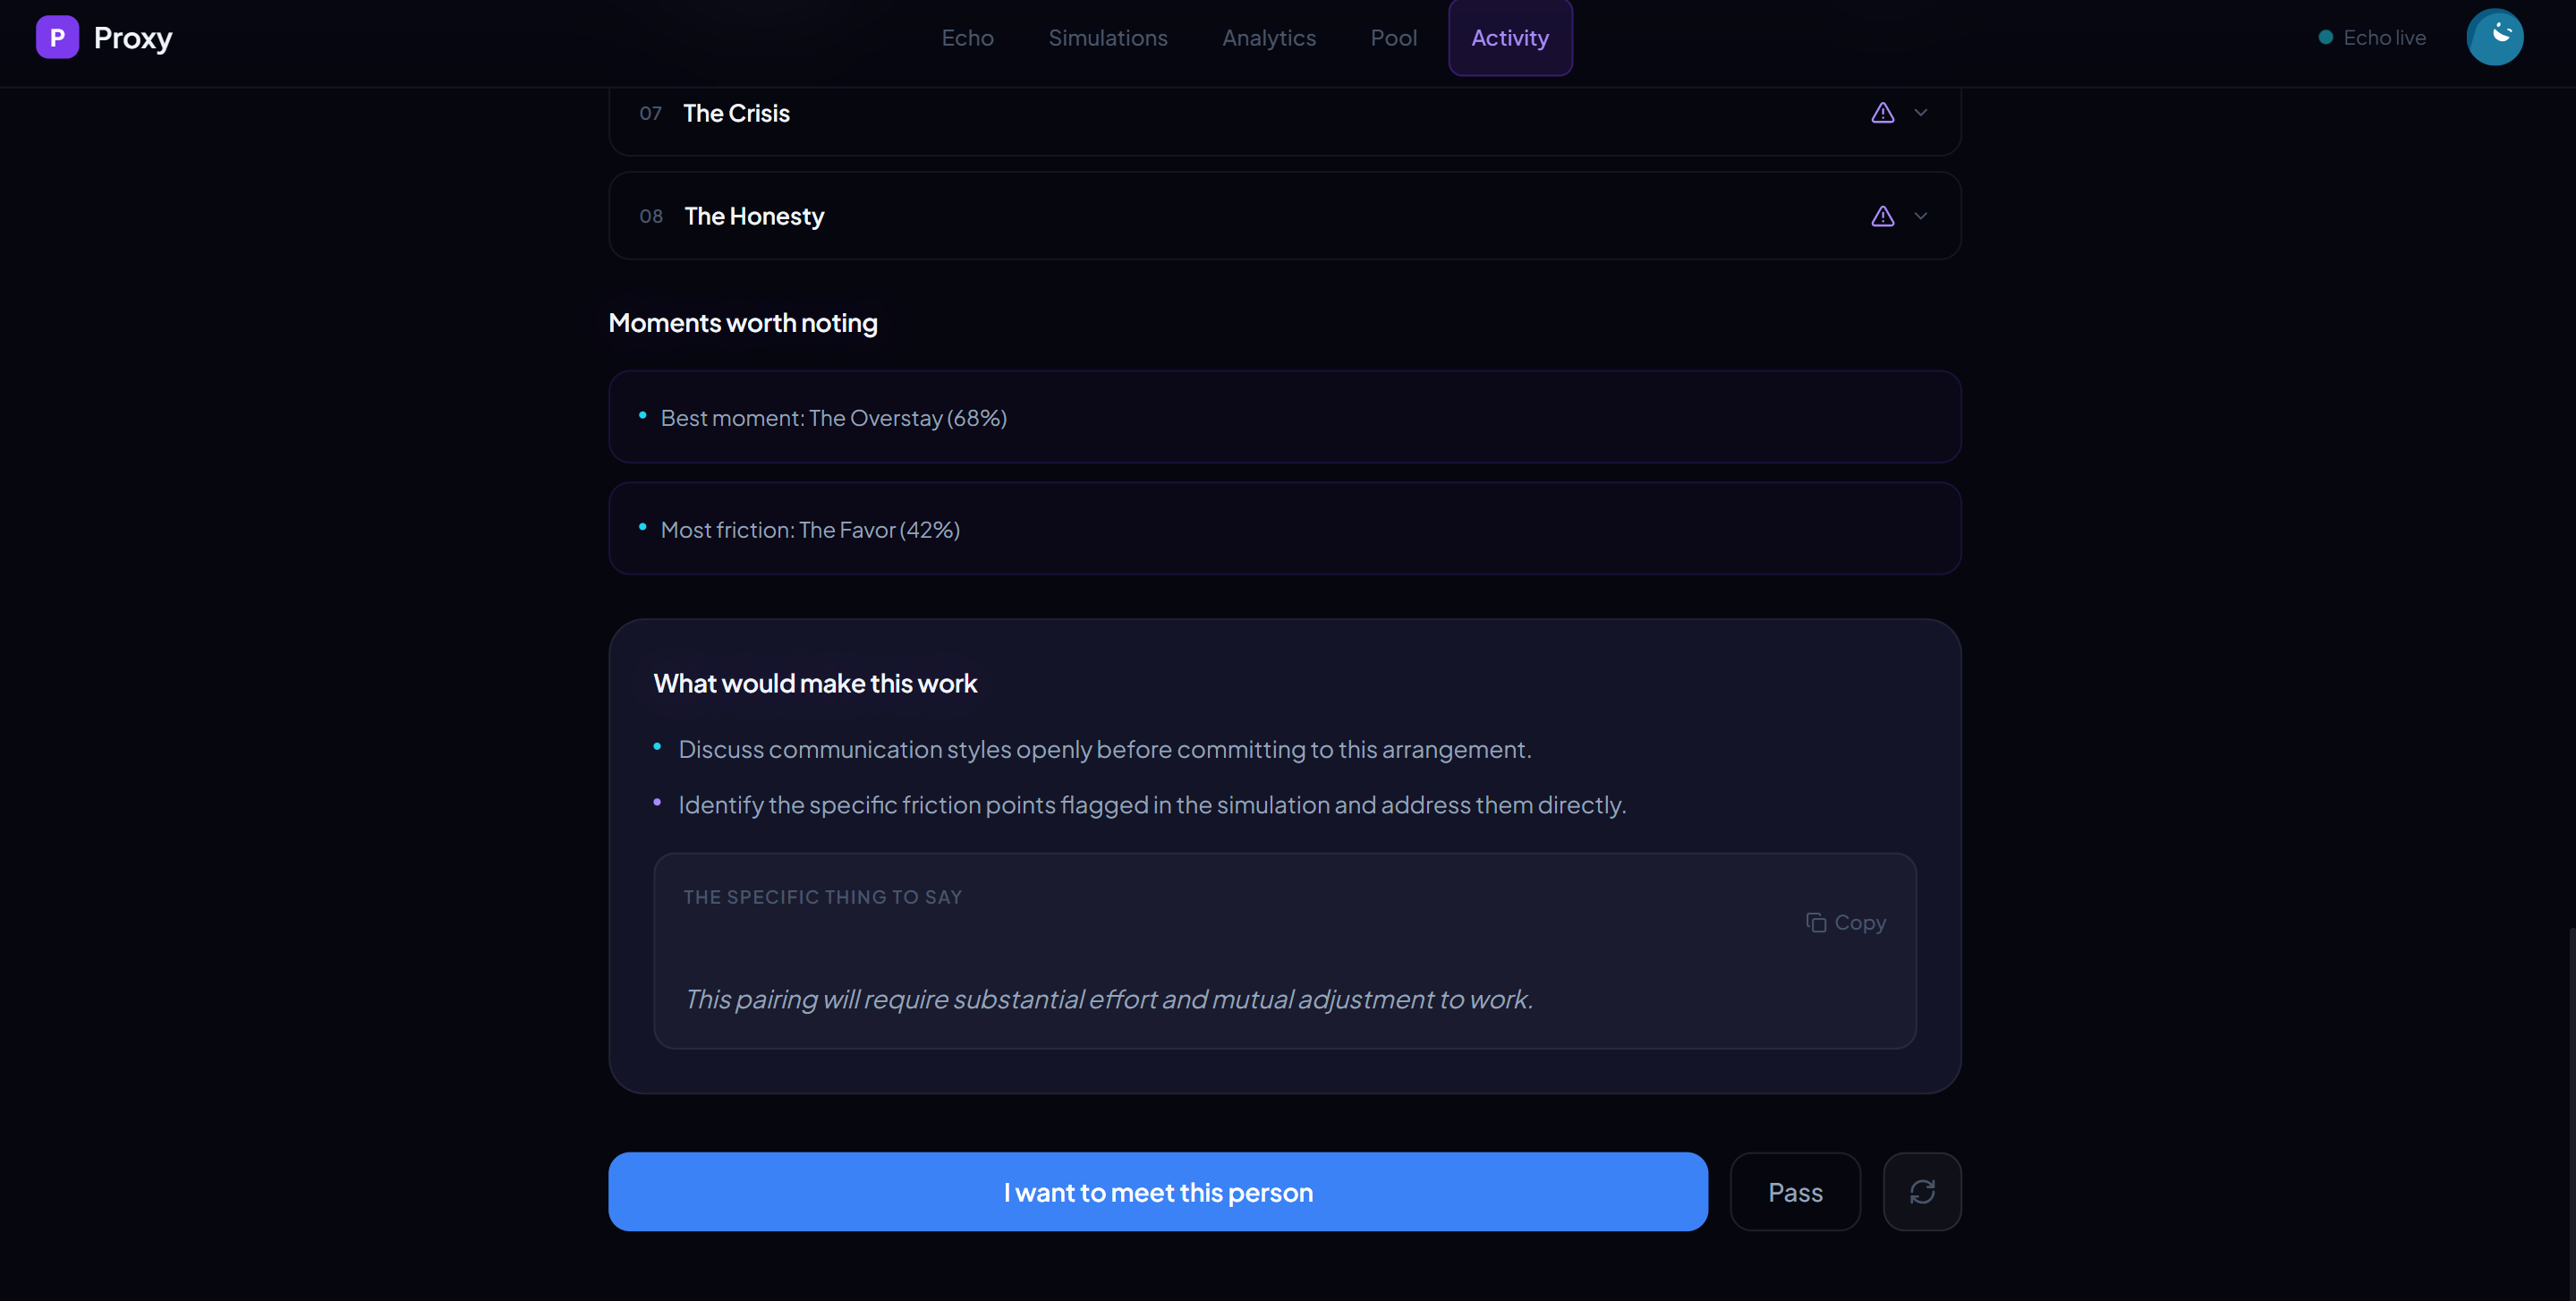Screen dimensions: 2576x1301
Task: Go to the Analytics tab
Action: (1268, 38)
